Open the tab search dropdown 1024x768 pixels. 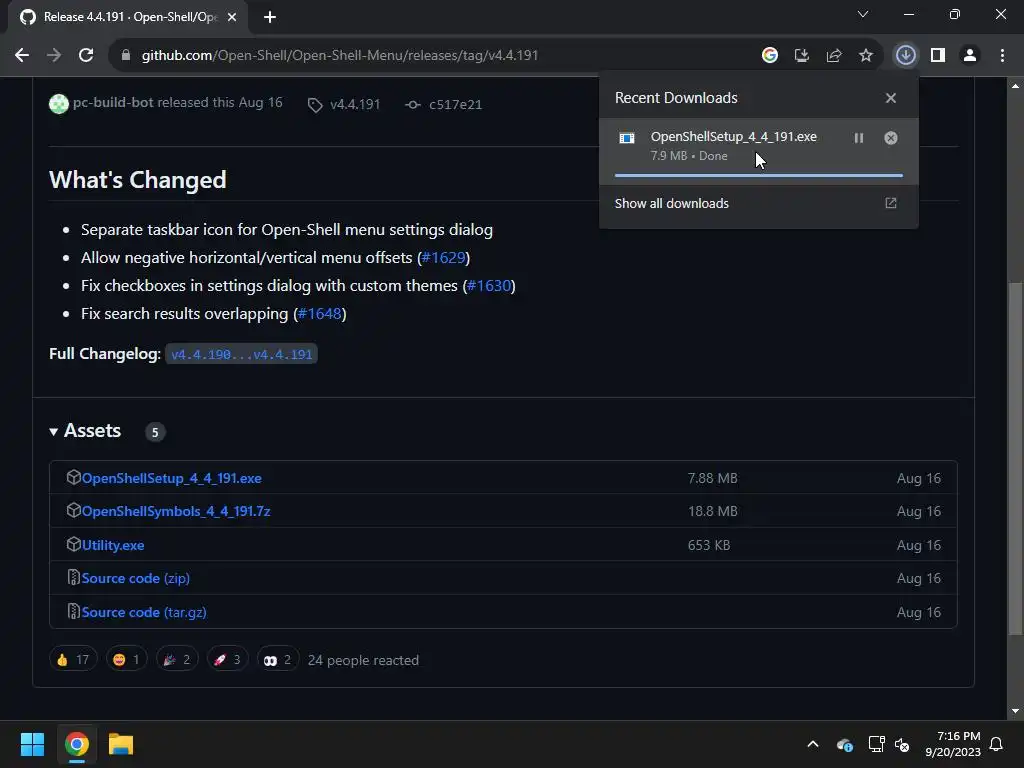coord(863,14)
